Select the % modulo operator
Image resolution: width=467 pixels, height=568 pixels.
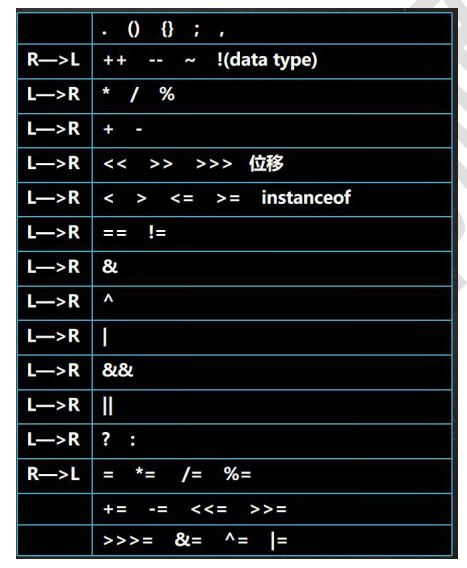(167, 94)
